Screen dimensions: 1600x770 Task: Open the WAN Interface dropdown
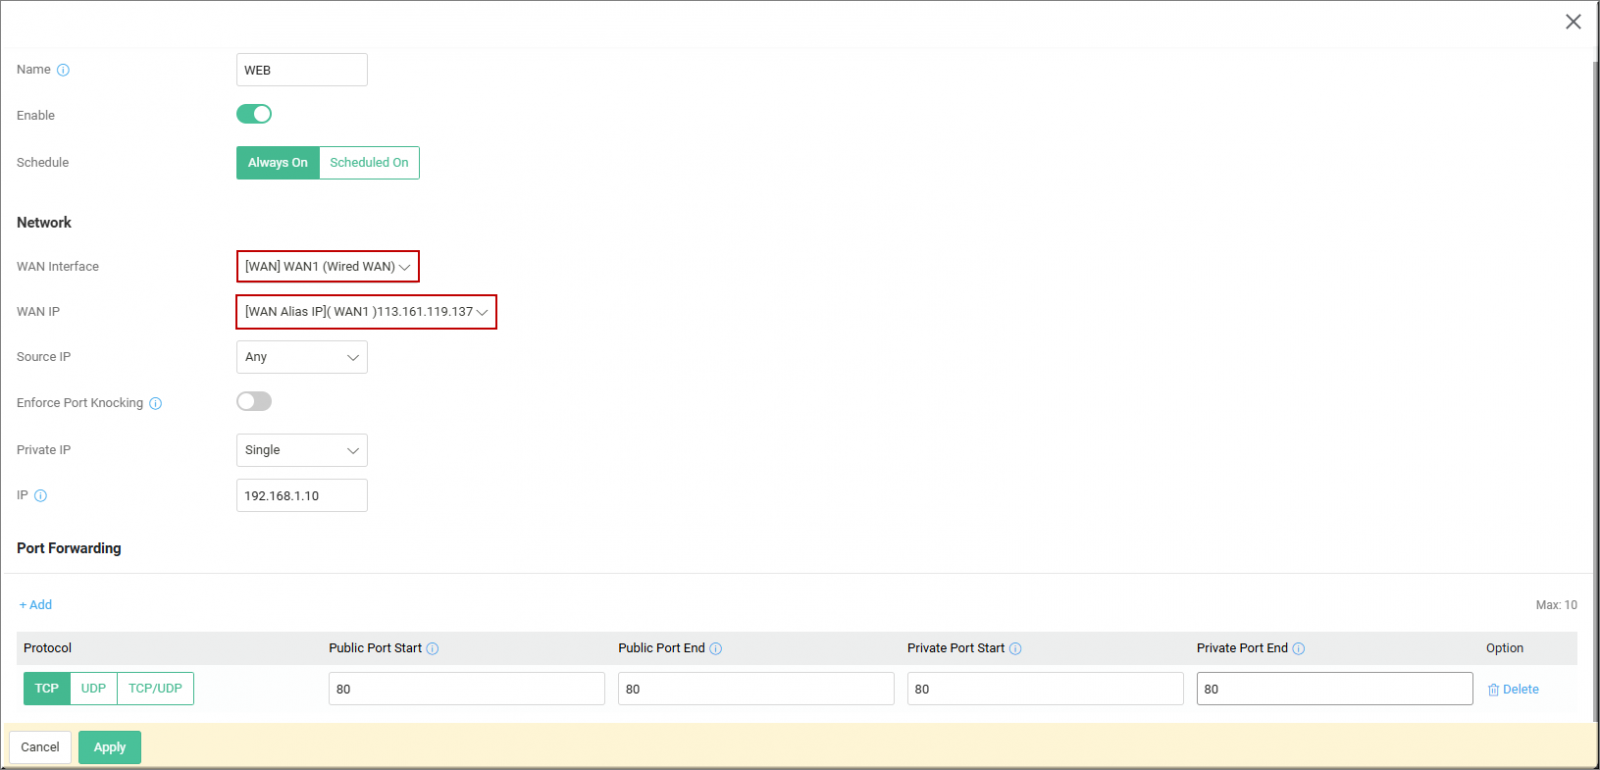(327, 267)
